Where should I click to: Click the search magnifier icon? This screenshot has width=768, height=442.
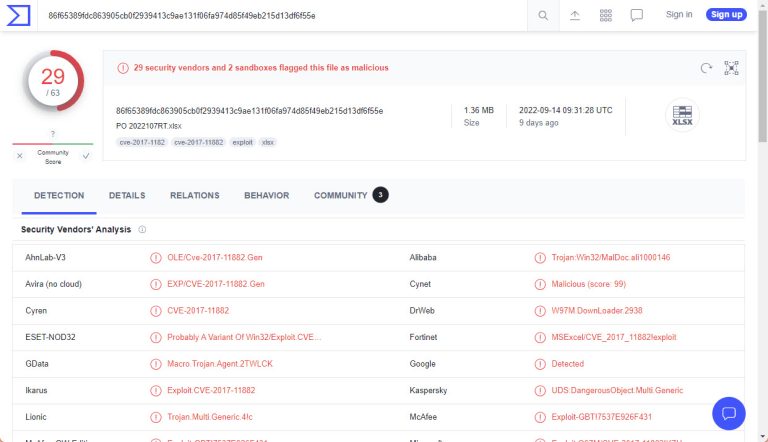543,16
